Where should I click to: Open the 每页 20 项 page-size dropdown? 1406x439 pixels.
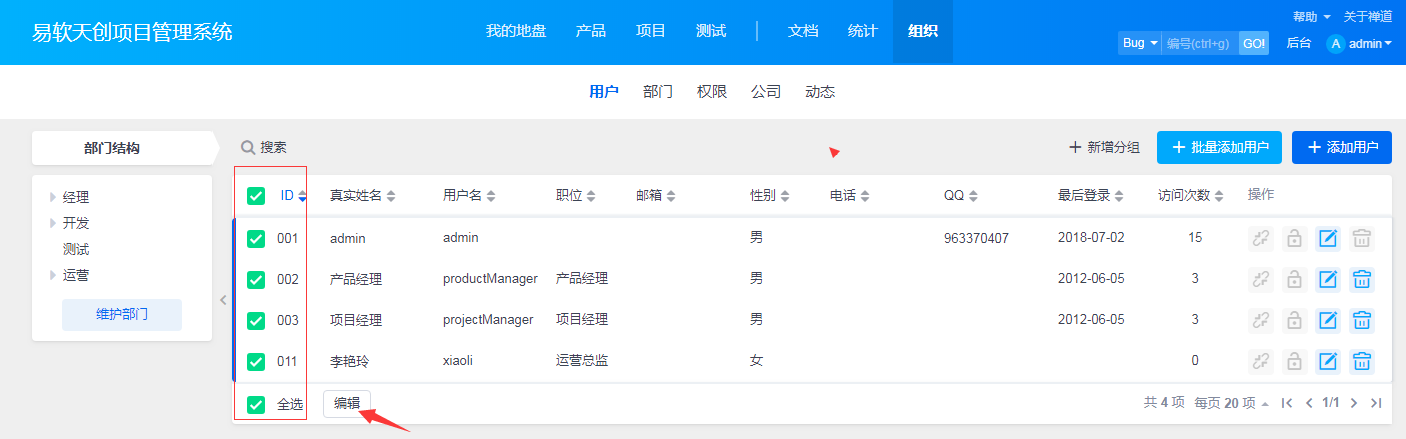click(x=1233, y=403)
